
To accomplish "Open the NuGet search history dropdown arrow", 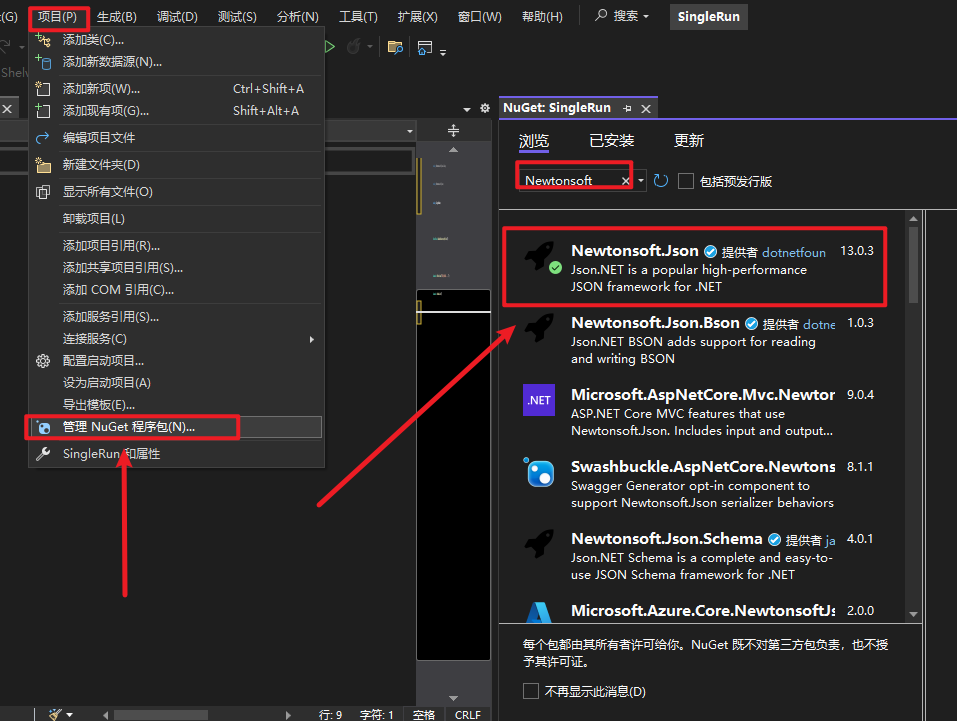I will pyautogui.click(x=641, y=181).
